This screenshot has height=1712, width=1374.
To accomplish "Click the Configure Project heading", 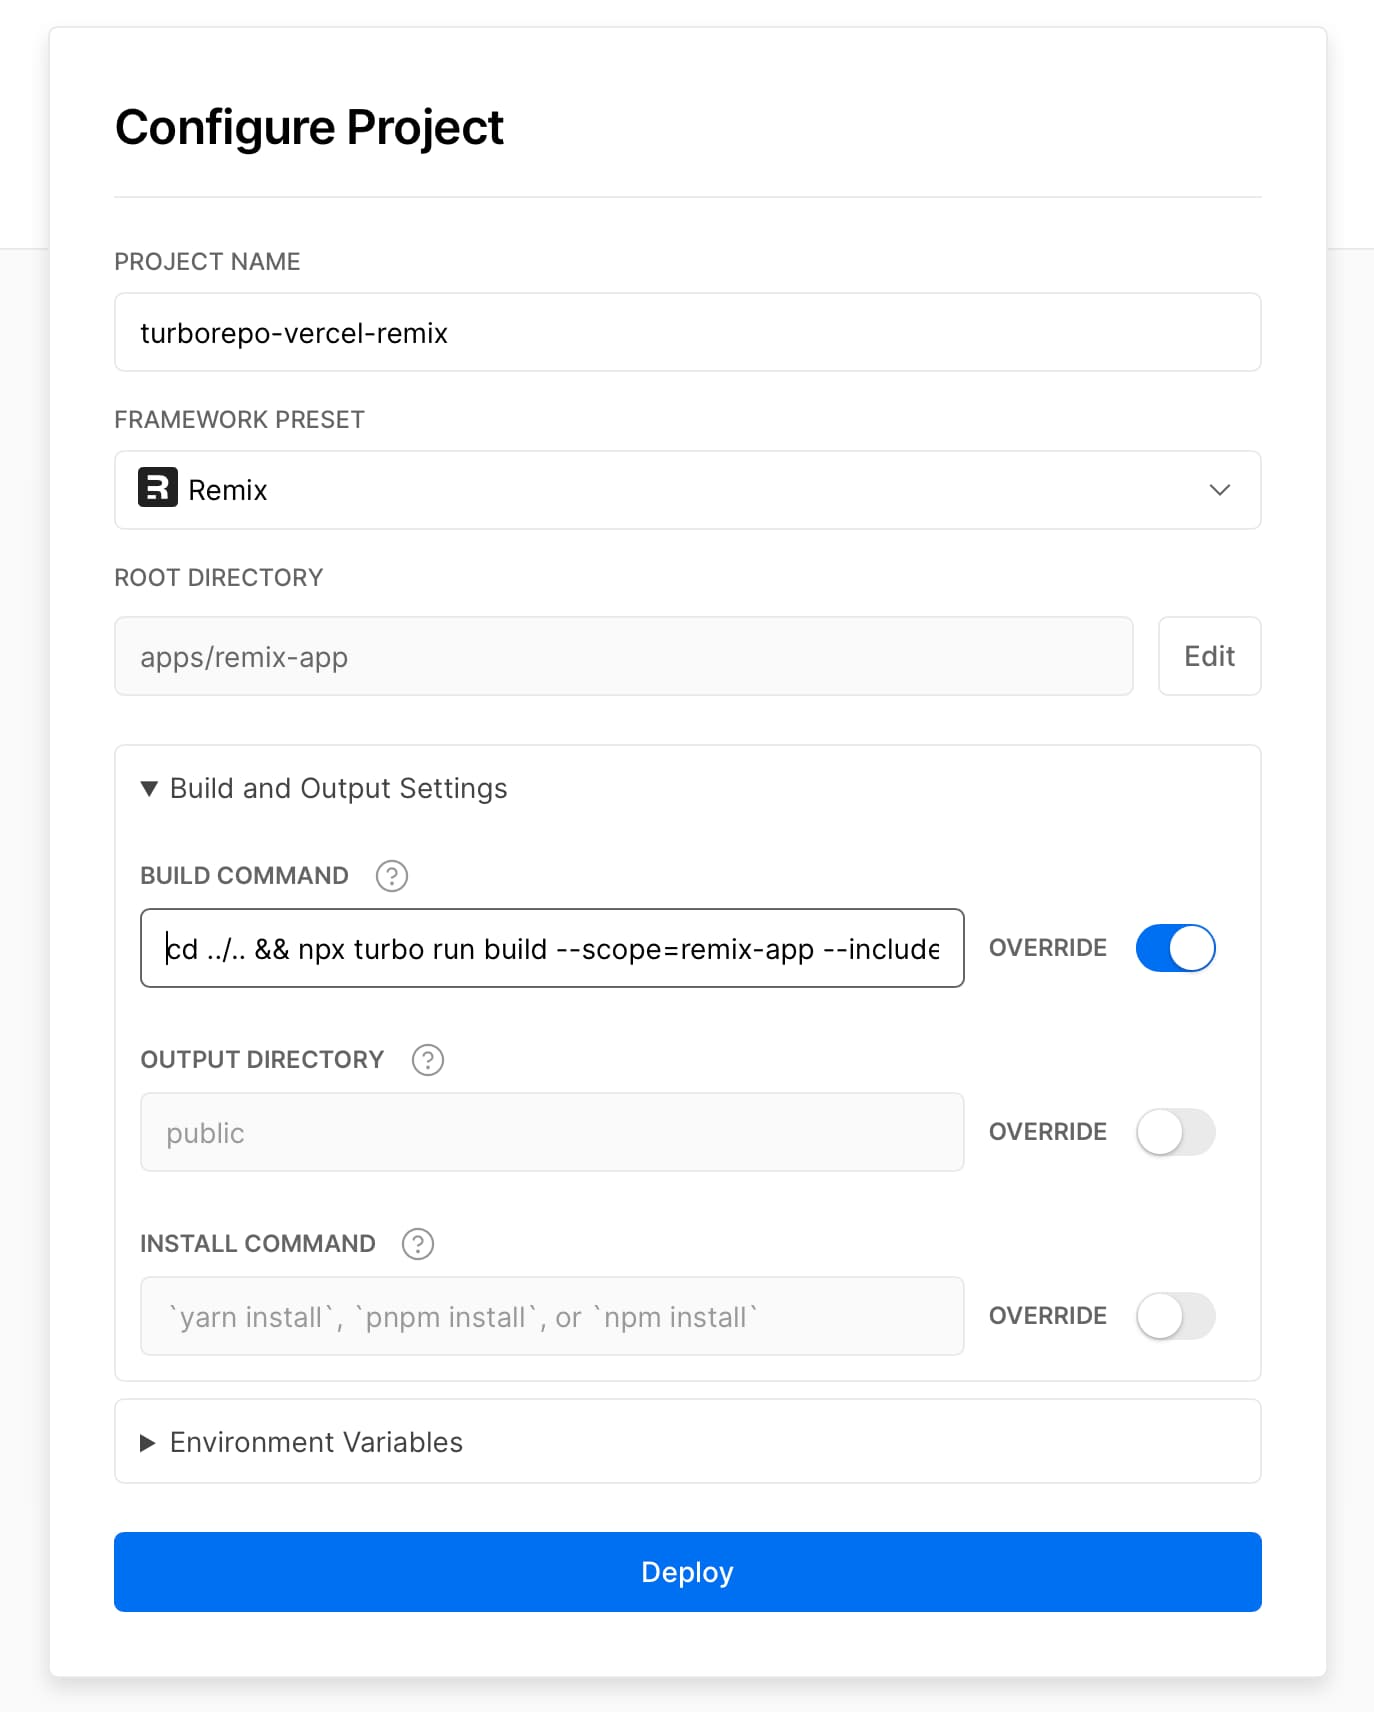I will 309,128.
